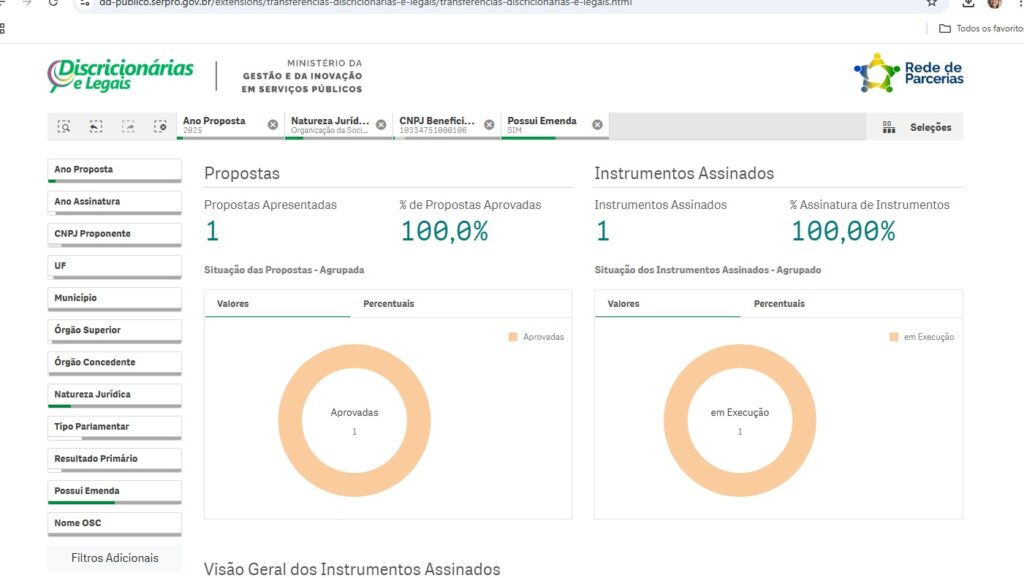Bookmark this page with the star icon
This screenshot has height=578, width=1024.
click(x=932, y=3)
